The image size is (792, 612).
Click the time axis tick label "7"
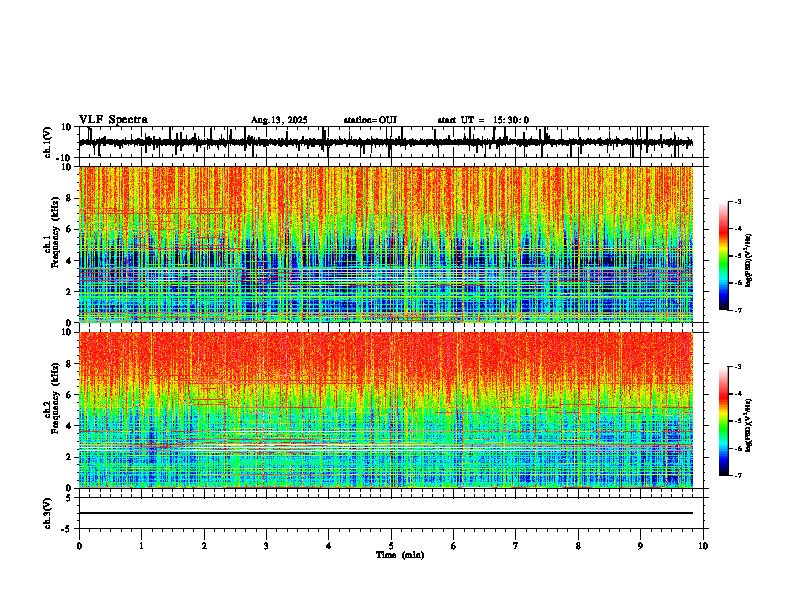(516, 546)
